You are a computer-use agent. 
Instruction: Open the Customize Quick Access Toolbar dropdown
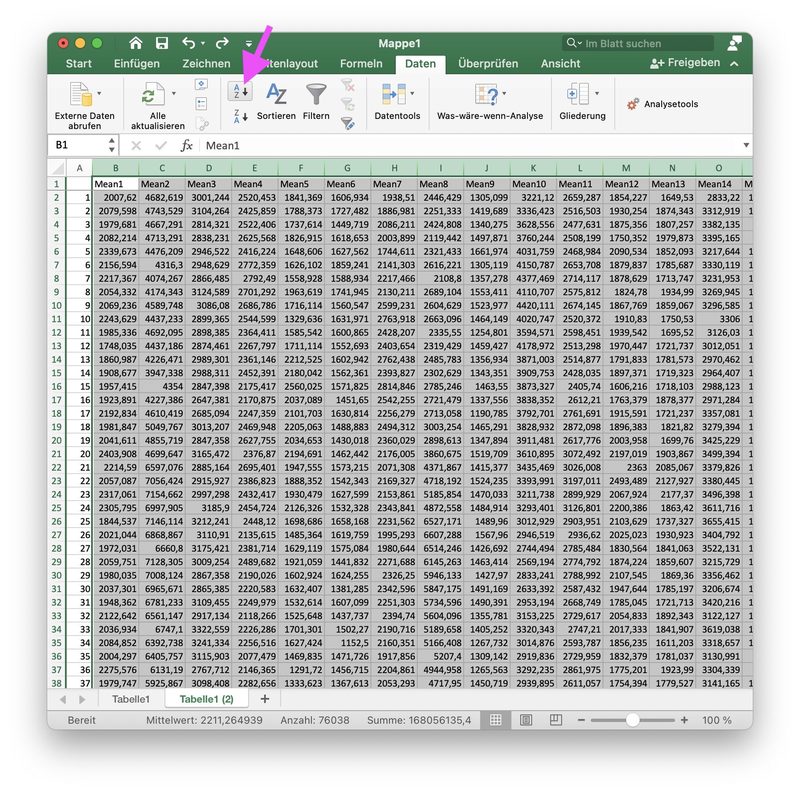(x=248, y=44)
